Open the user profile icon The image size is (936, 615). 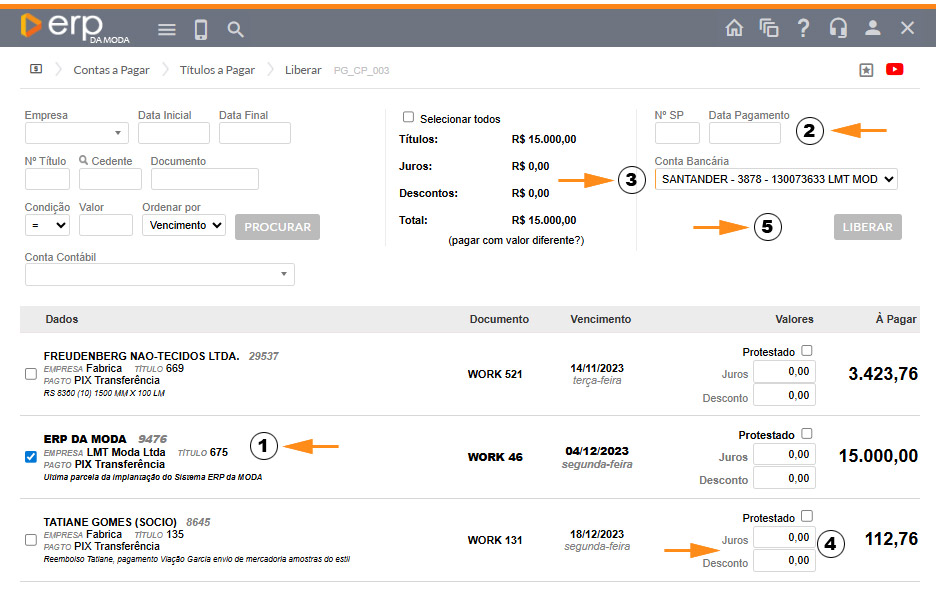point(873,28)
